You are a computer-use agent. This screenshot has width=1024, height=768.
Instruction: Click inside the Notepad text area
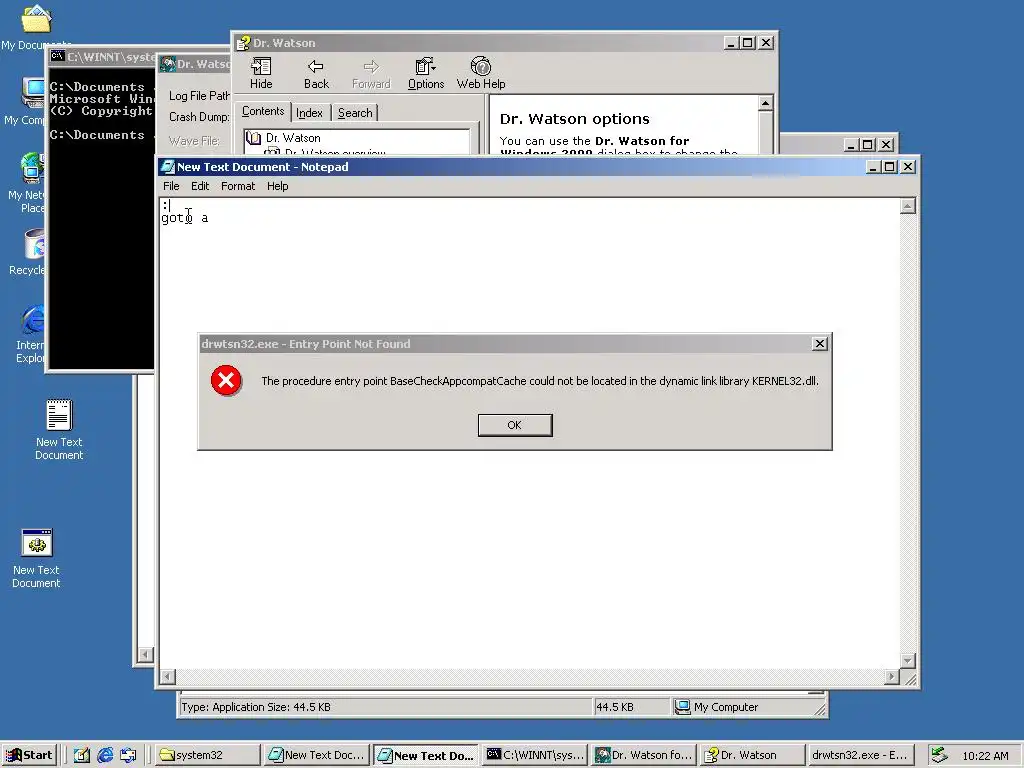pyautogui.click(x=529, y=432)
